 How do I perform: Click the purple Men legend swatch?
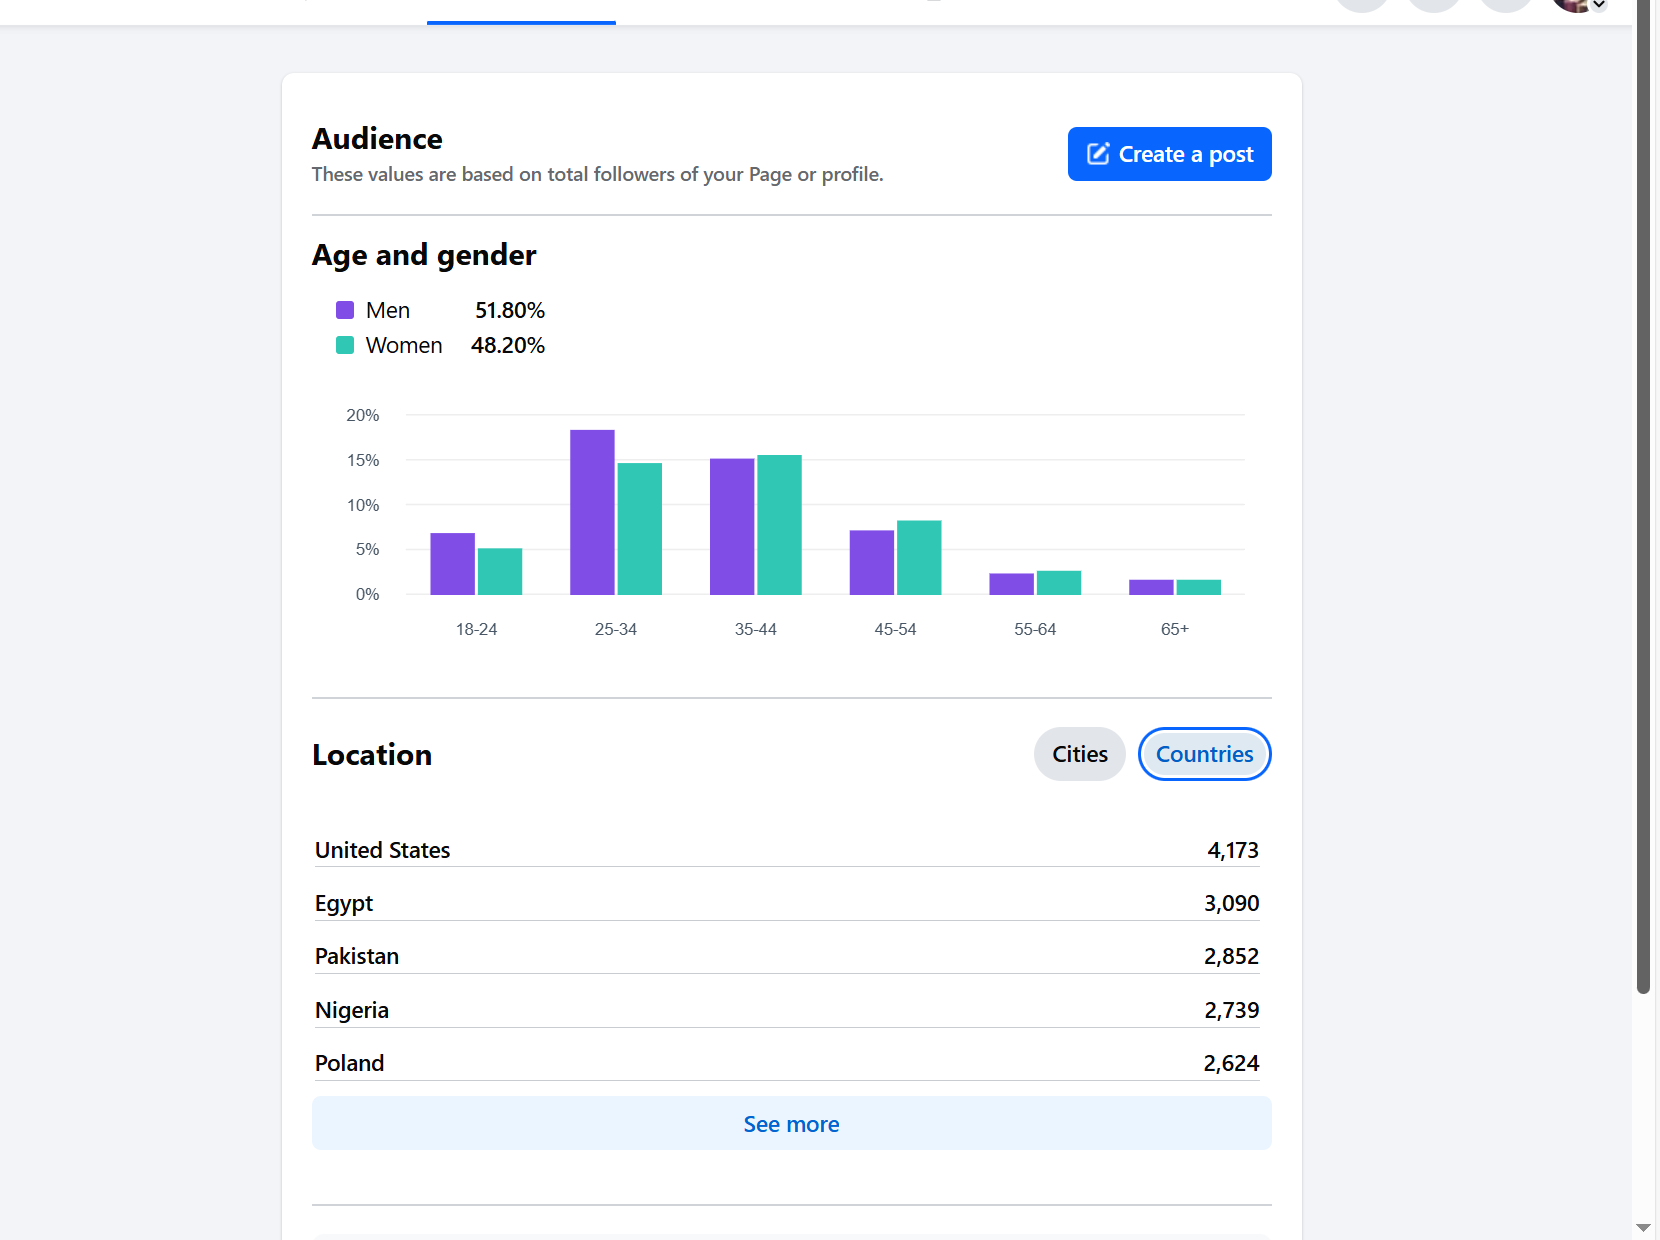(345, 310)
